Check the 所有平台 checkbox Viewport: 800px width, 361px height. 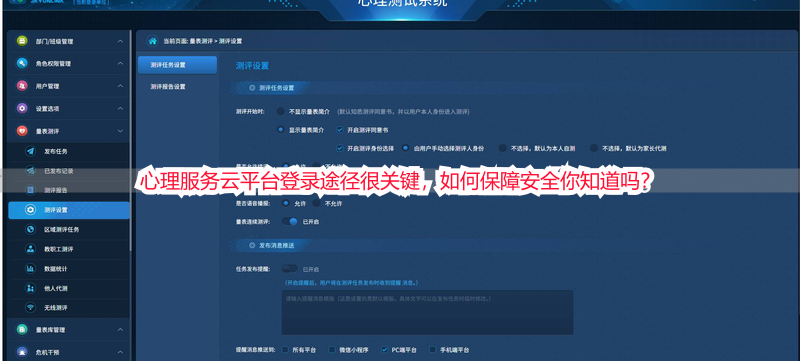pos(285,350)
